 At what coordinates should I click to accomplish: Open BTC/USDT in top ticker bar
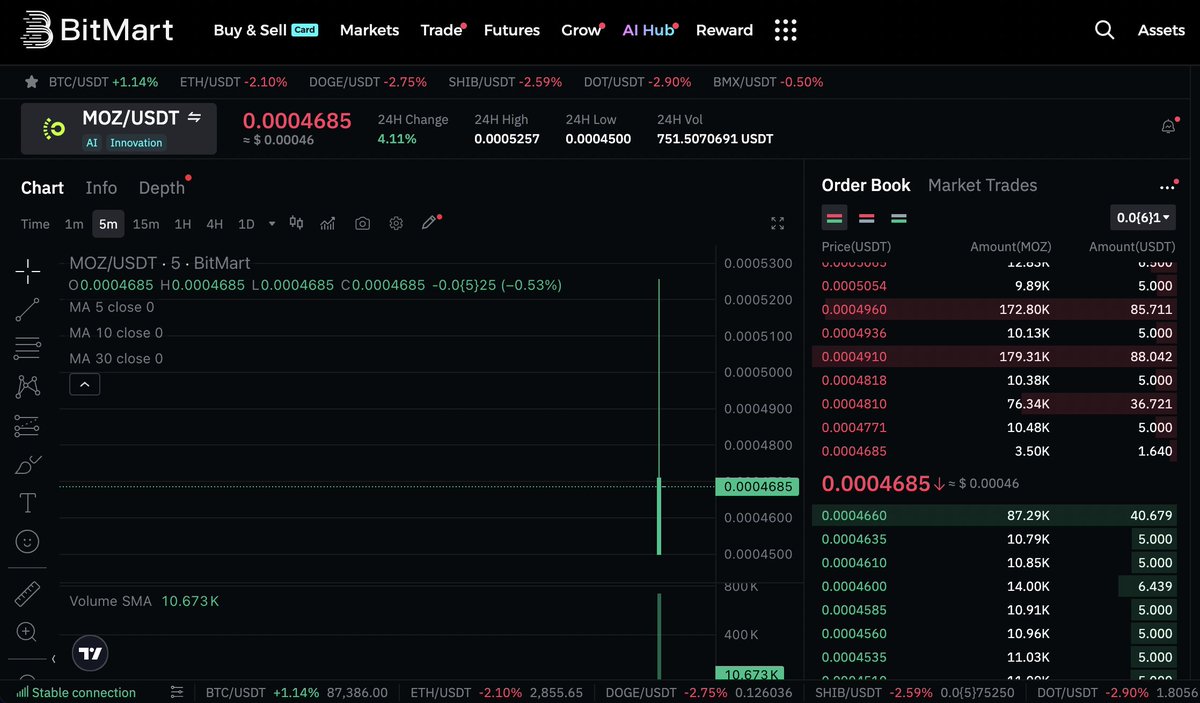[x=103, y=82]
